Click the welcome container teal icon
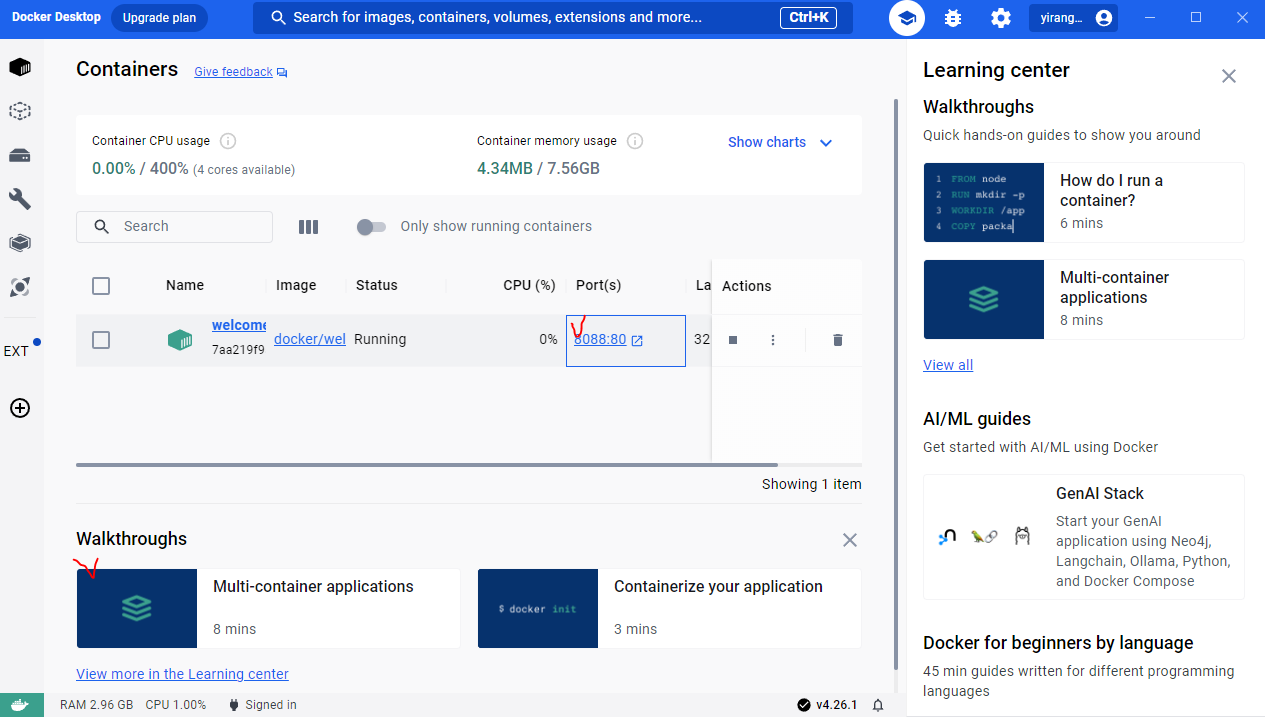 coord(180,340)
